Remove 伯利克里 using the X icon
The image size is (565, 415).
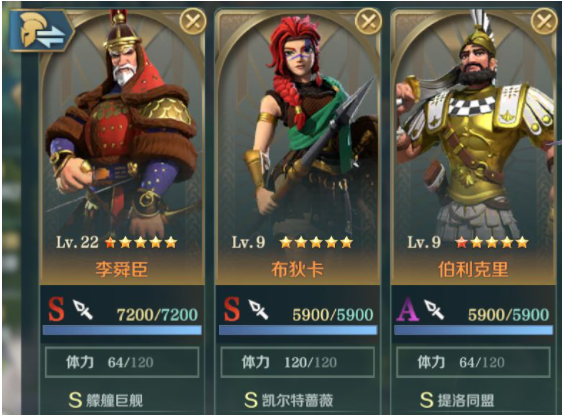pyautogui.click(x=544, y=22)
